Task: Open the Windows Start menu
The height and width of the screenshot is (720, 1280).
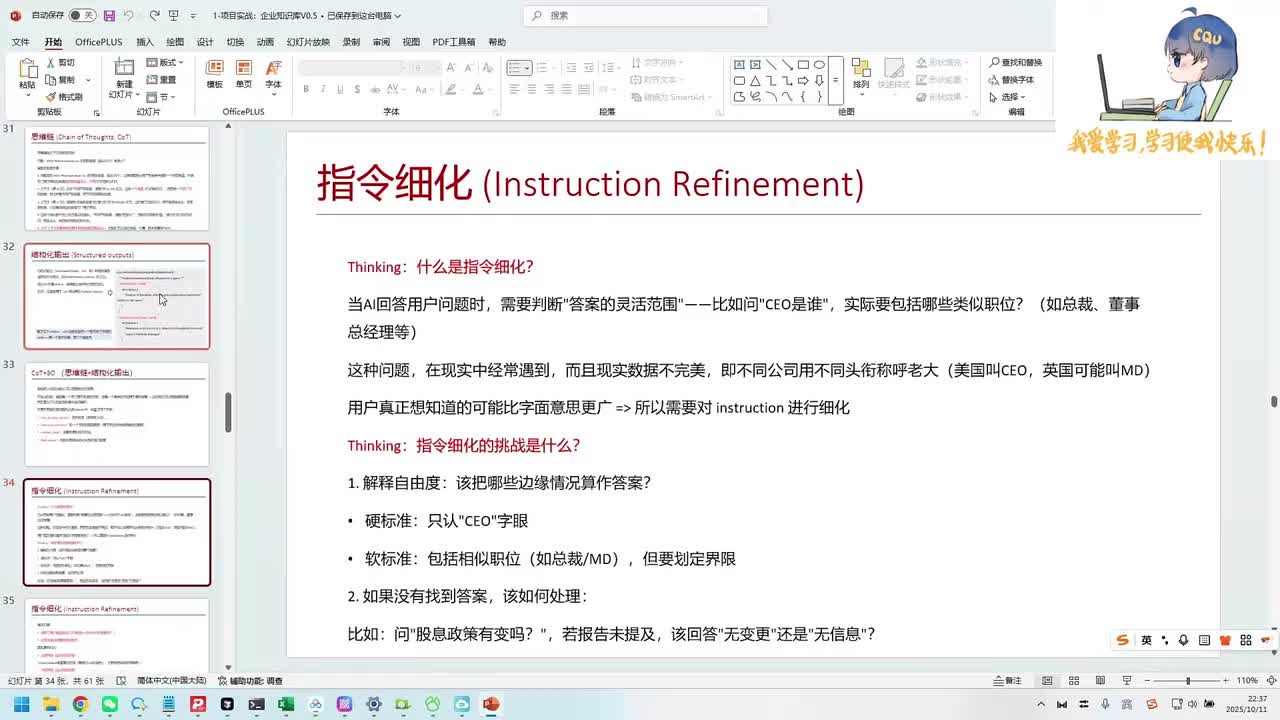Action: point(21,704)
